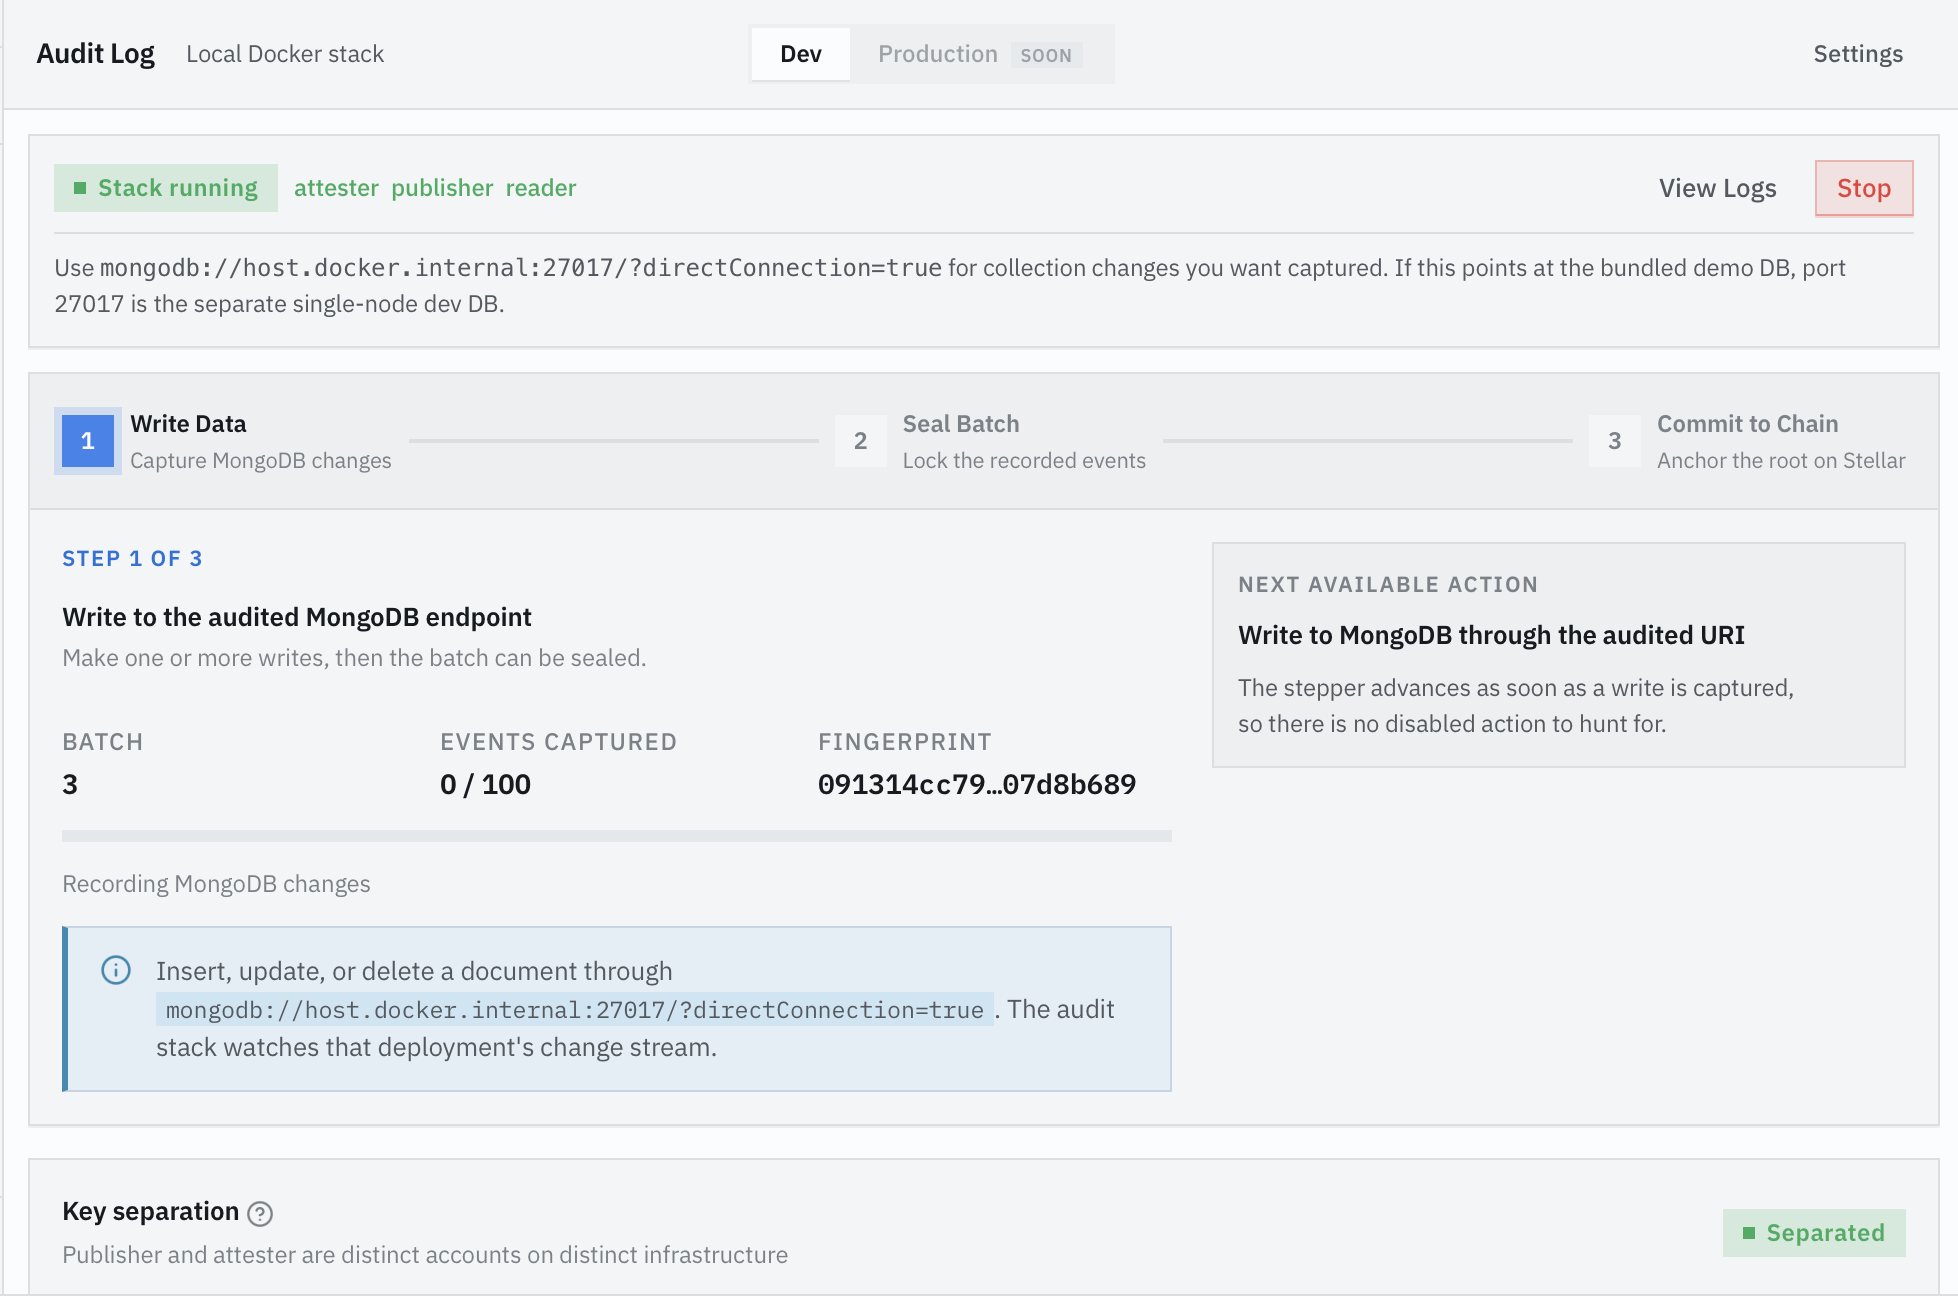
Task: Click the info icon in the blue notice
Action: 116,970
